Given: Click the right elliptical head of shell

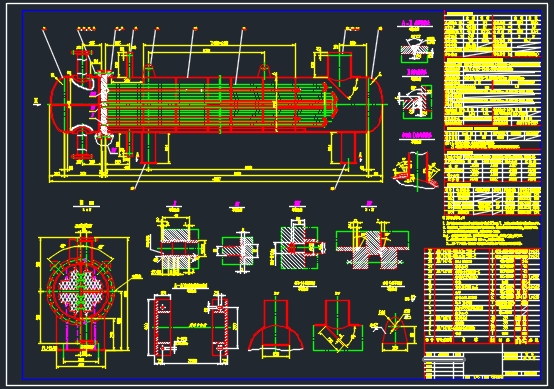Looking at the screenshot, I should click(376, 105).
